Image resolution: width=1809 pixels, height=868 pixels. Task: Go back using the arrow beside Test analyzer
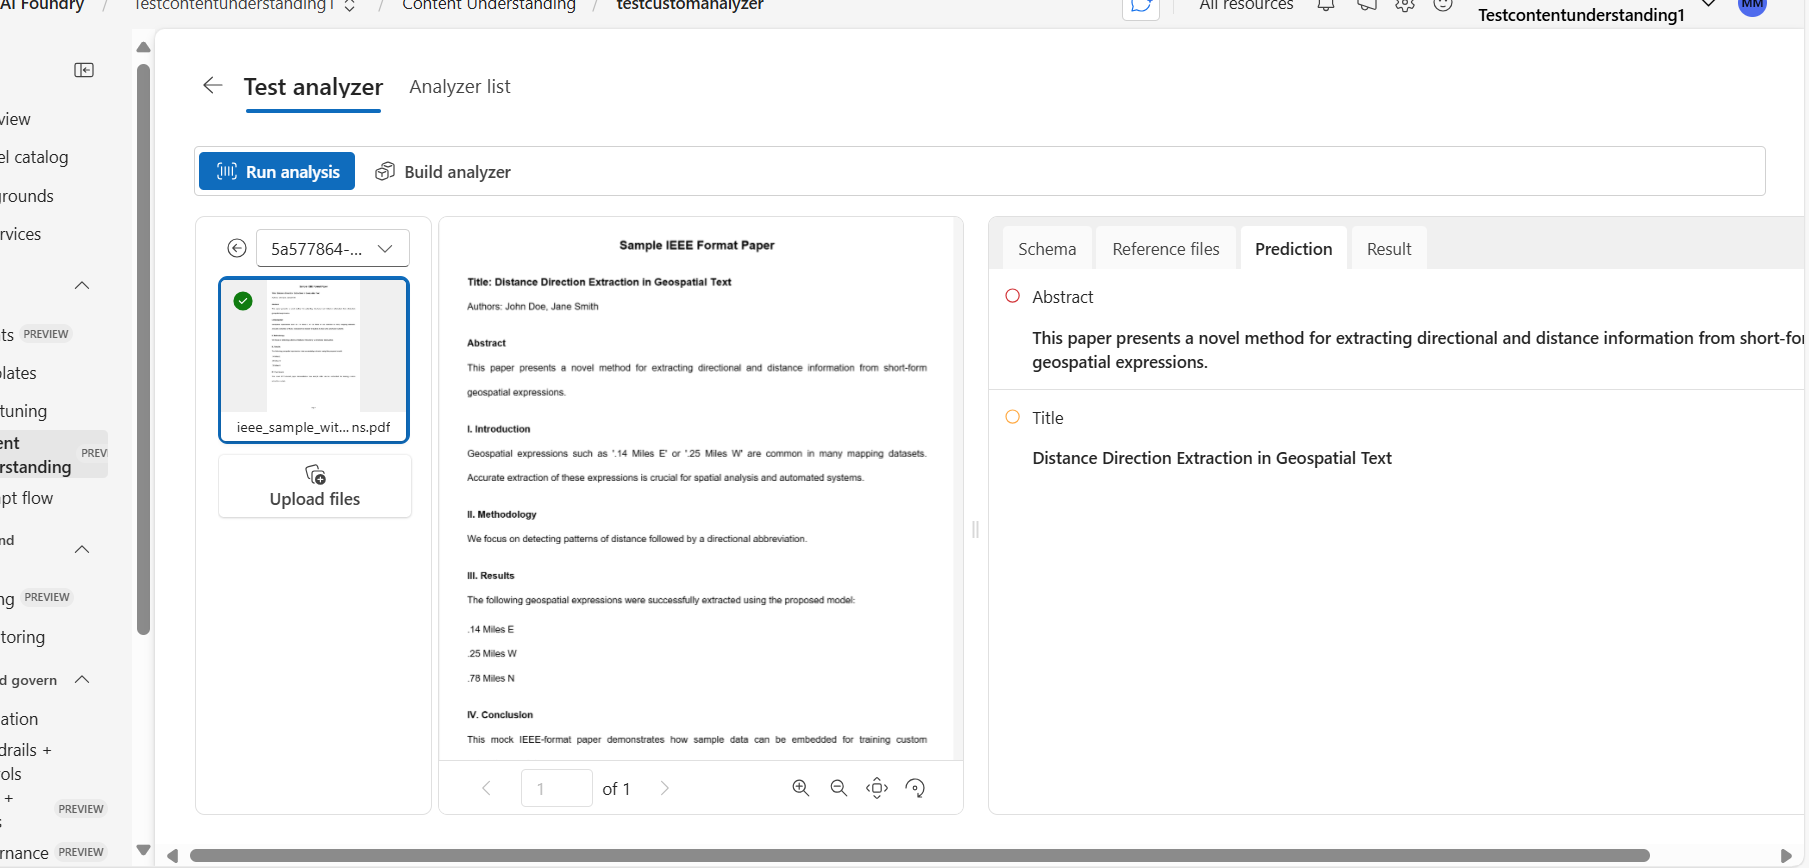tap(212, 85)
